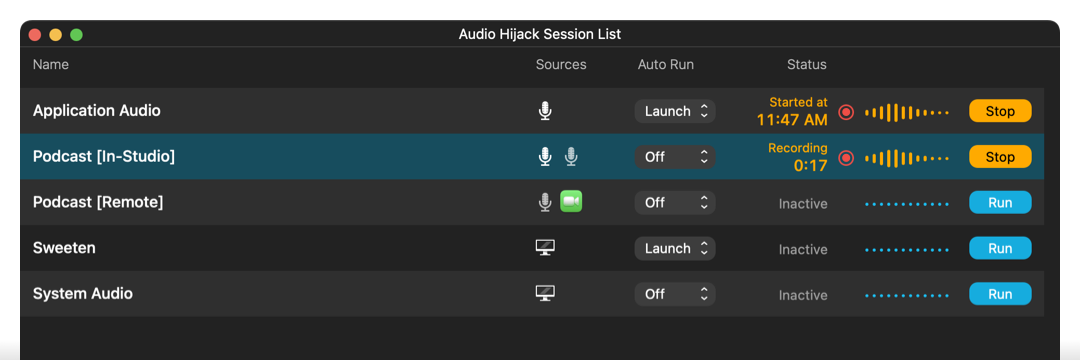
Task: Stop the Podcast [In-Studio] recording
Action: click(x=1000, y=157)
